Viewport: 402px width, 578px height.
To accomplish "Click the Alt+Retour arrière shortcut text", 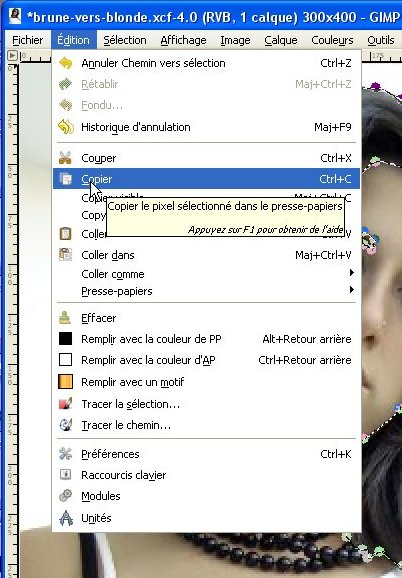I will pos(307,339).
